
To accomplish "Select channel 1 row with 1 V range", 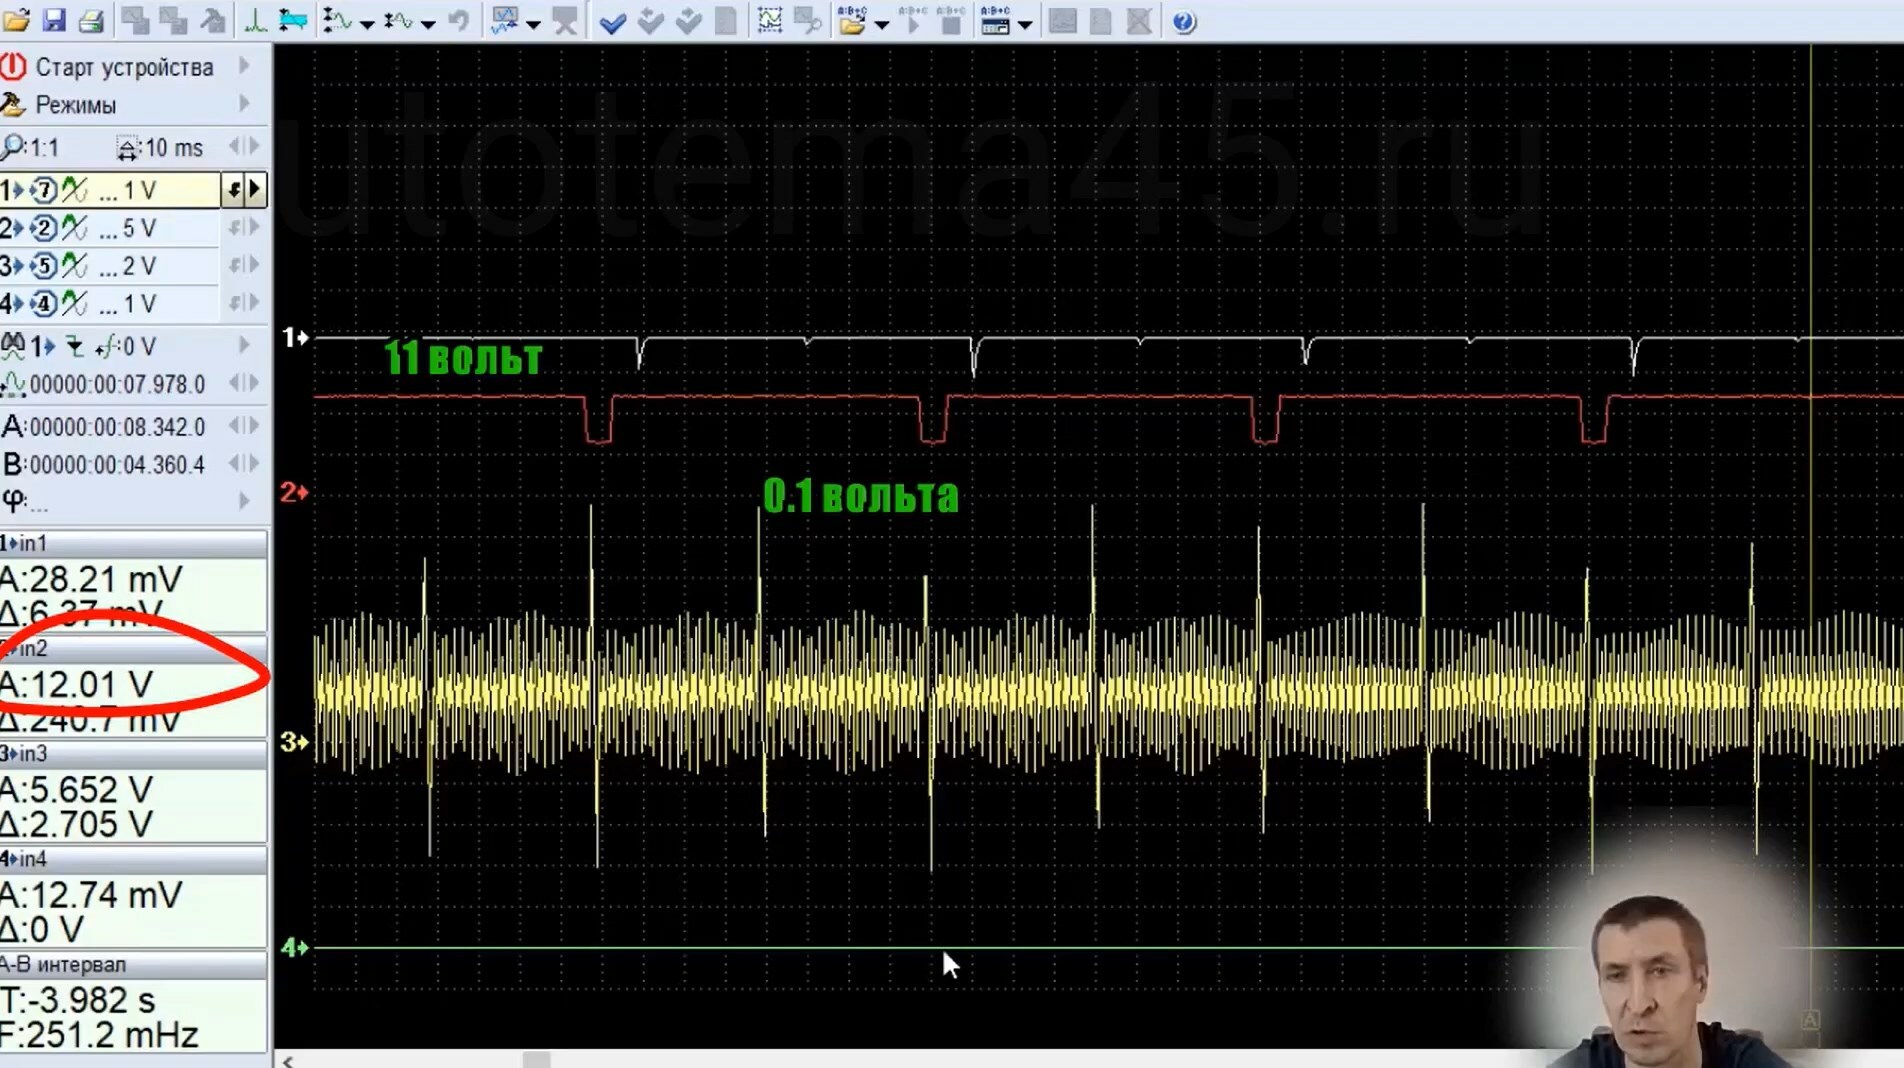I will click(x=110, y=190).
